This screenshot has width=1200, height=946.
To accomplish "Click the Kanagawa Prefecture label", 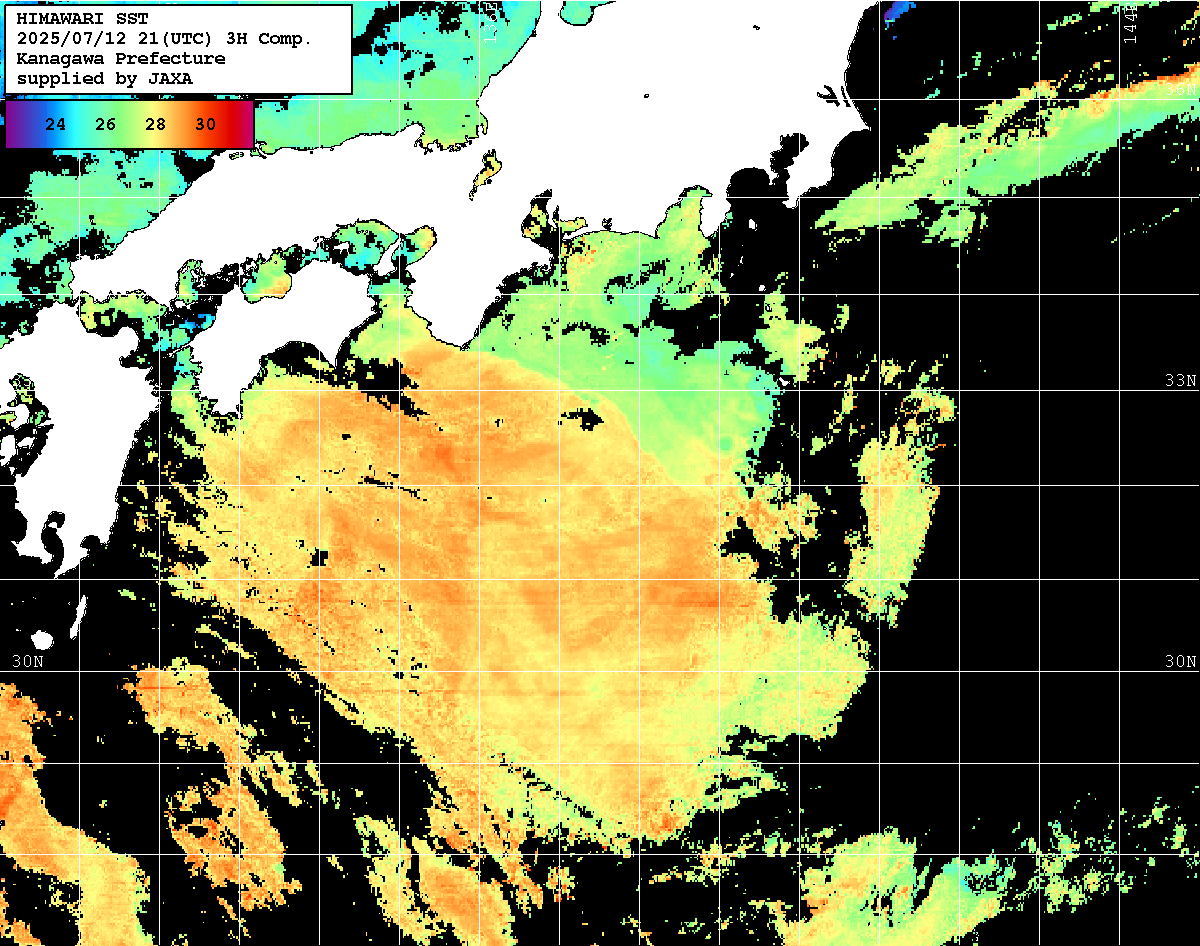I will pyautogui.click(x=121, y=59).
